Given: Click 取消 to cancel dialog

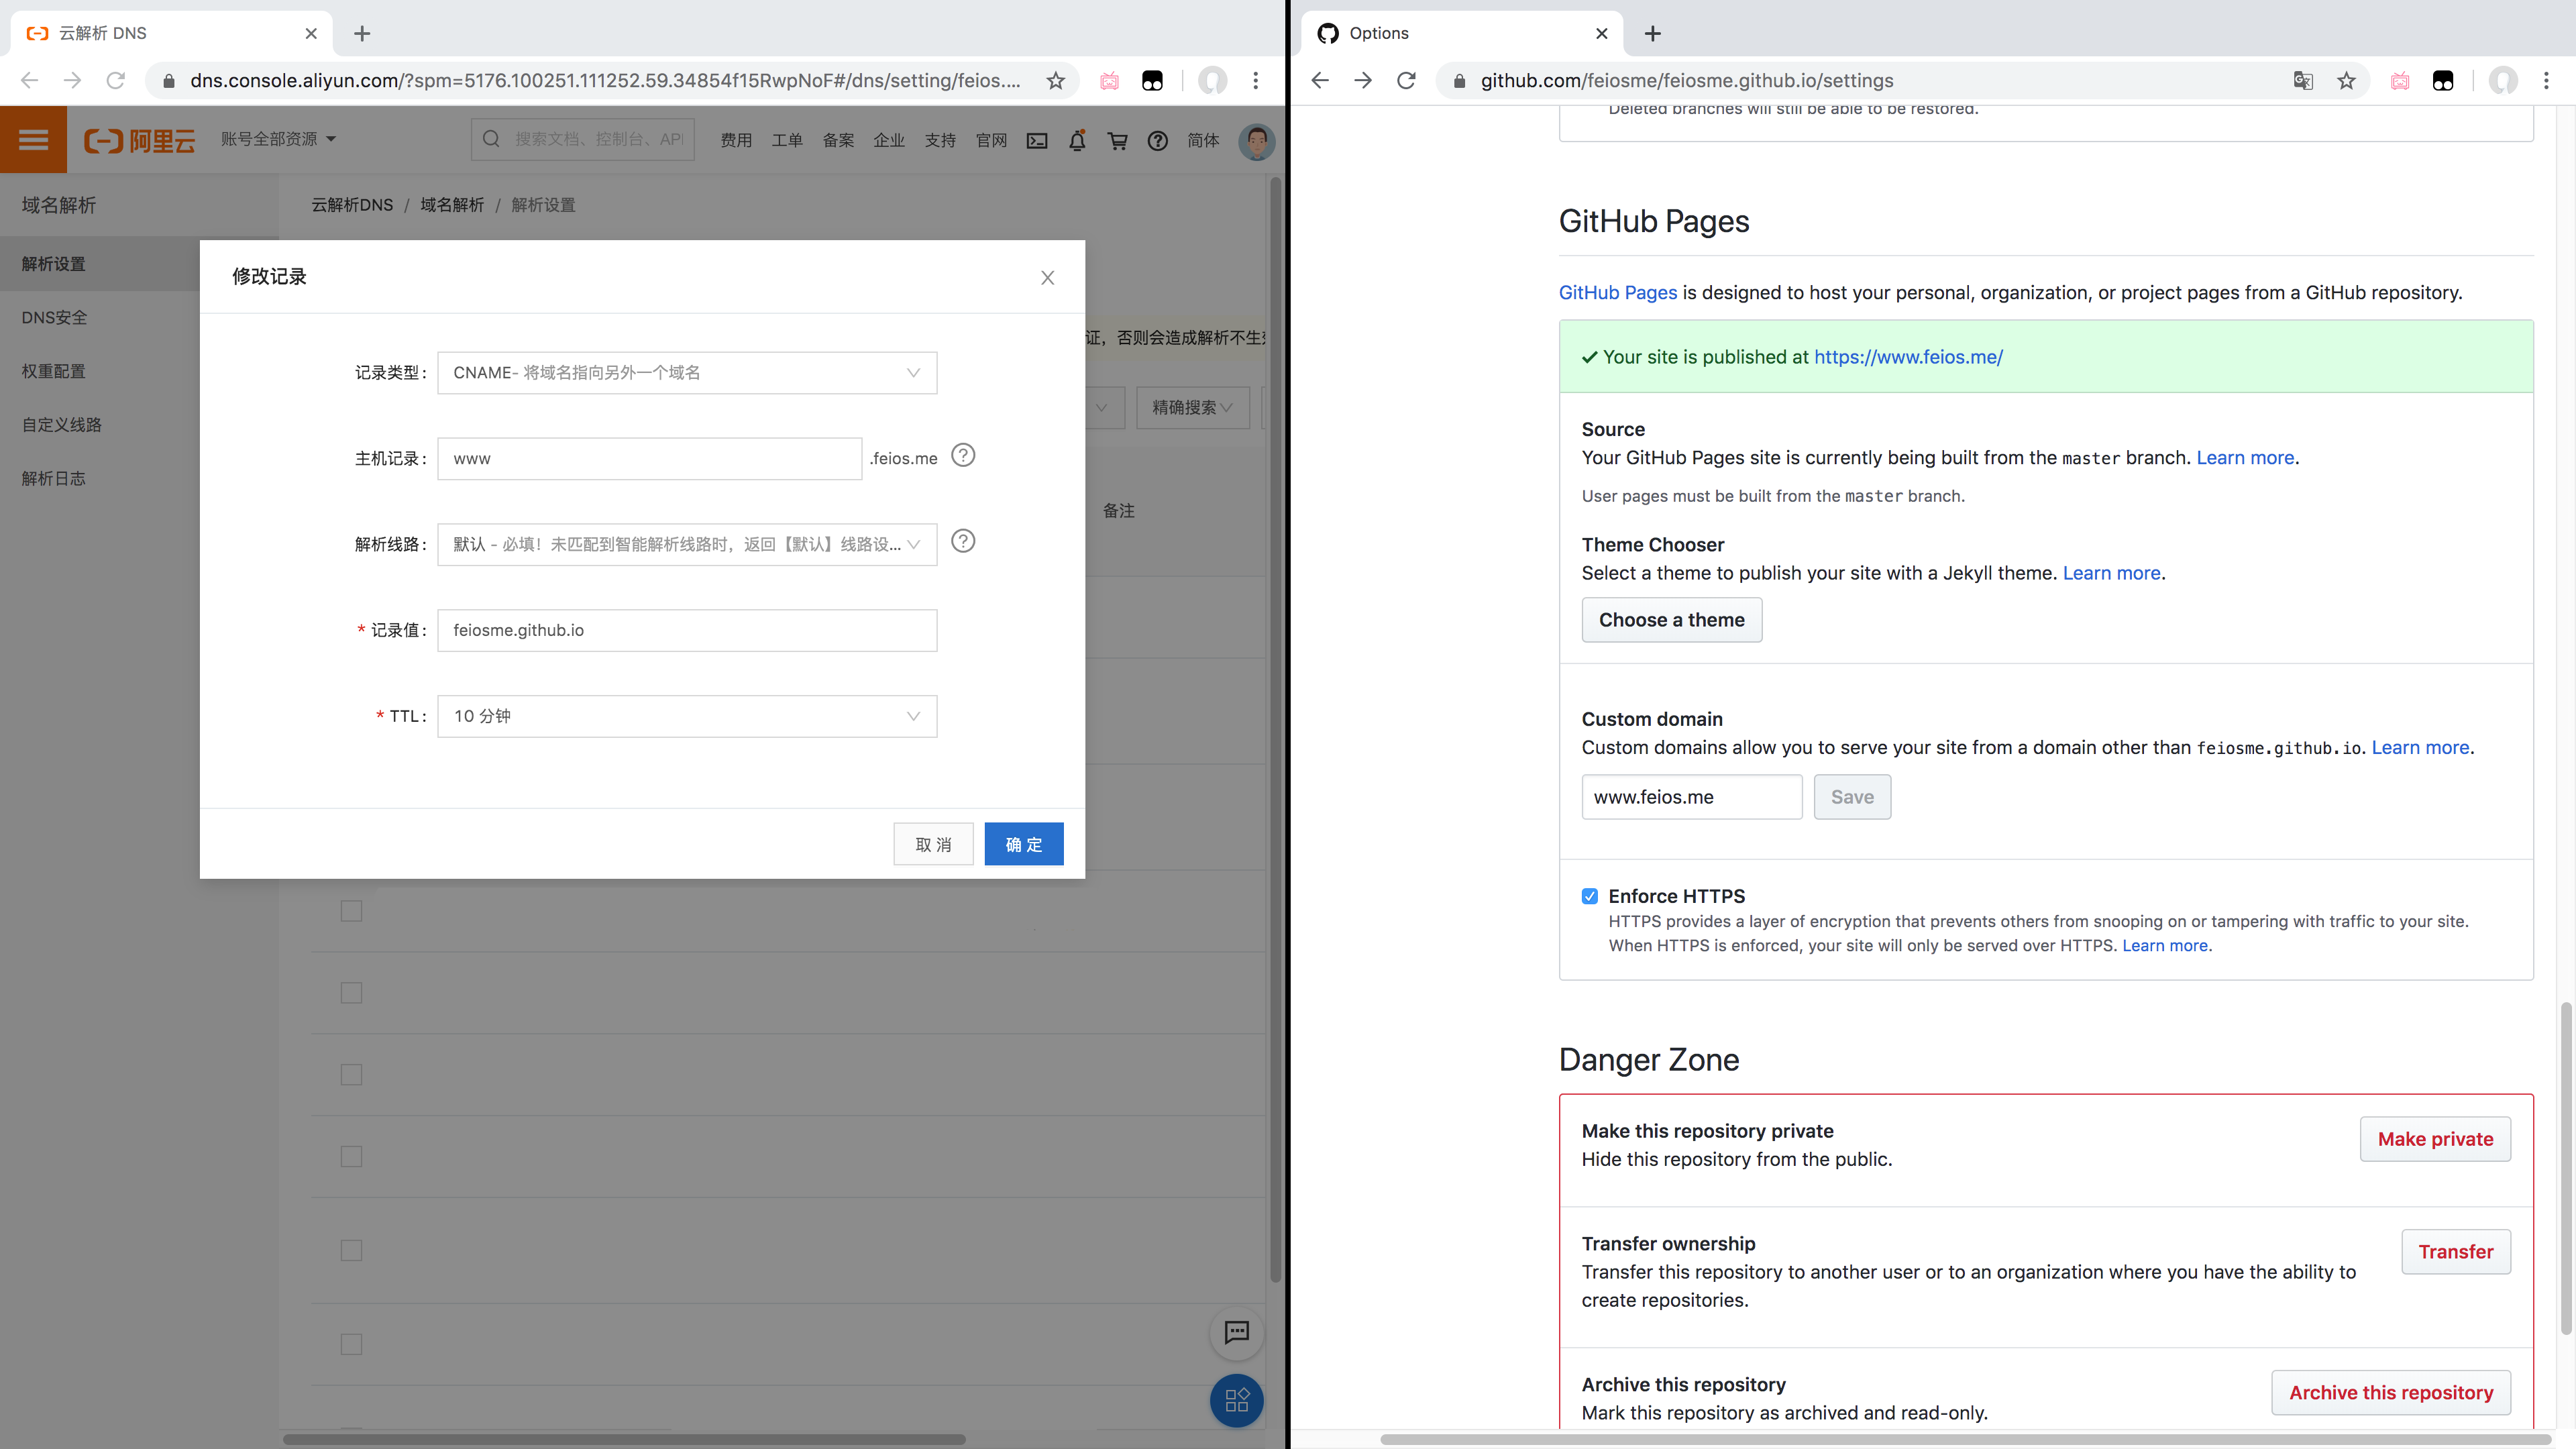Looking at the screenshot, I should pos(933,844).
